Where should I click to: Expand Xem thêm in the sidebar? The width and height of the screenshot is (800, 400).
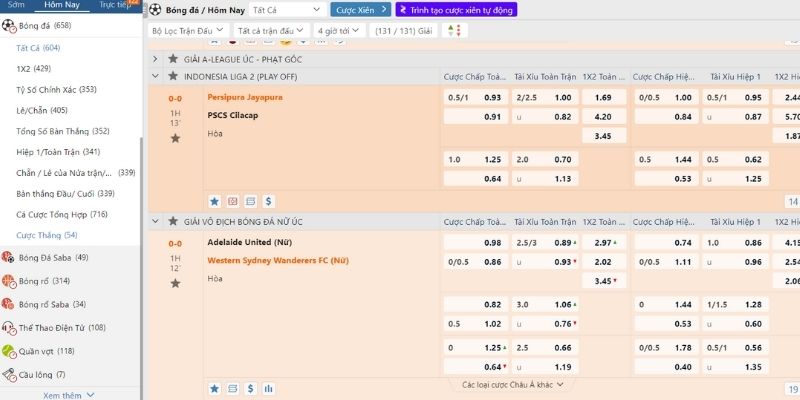[x=69, y=395]
